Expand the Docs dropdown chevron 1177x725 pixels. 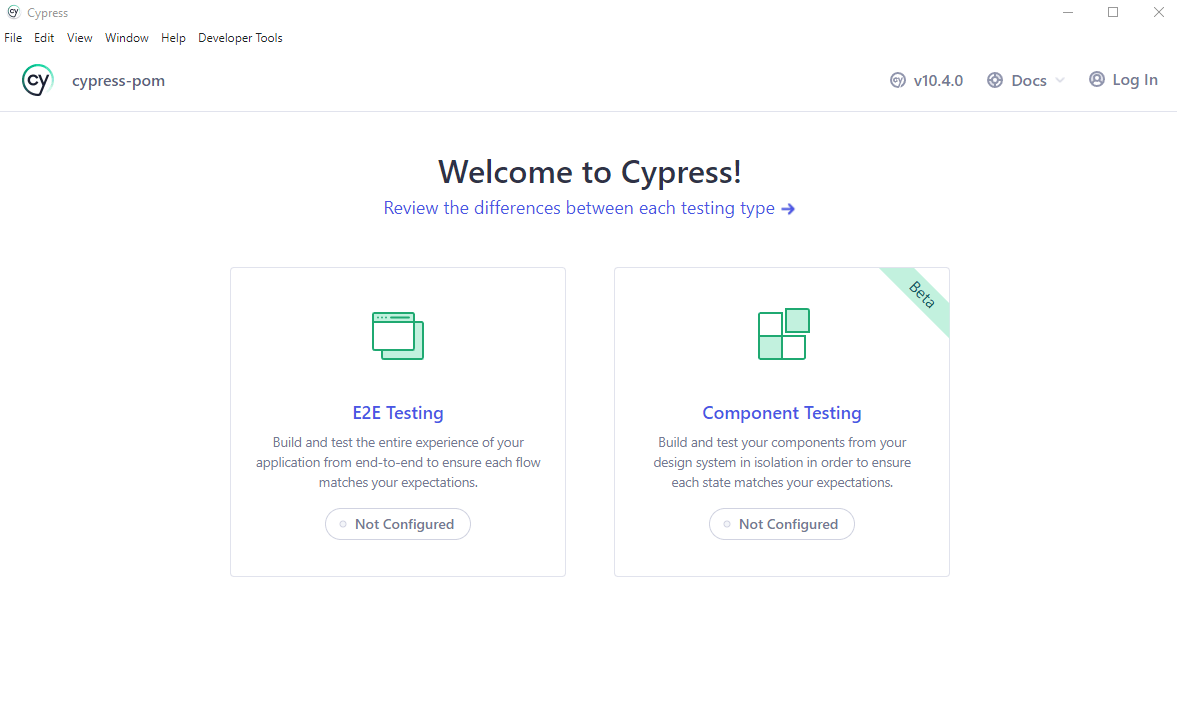(x=1060, y=80)
